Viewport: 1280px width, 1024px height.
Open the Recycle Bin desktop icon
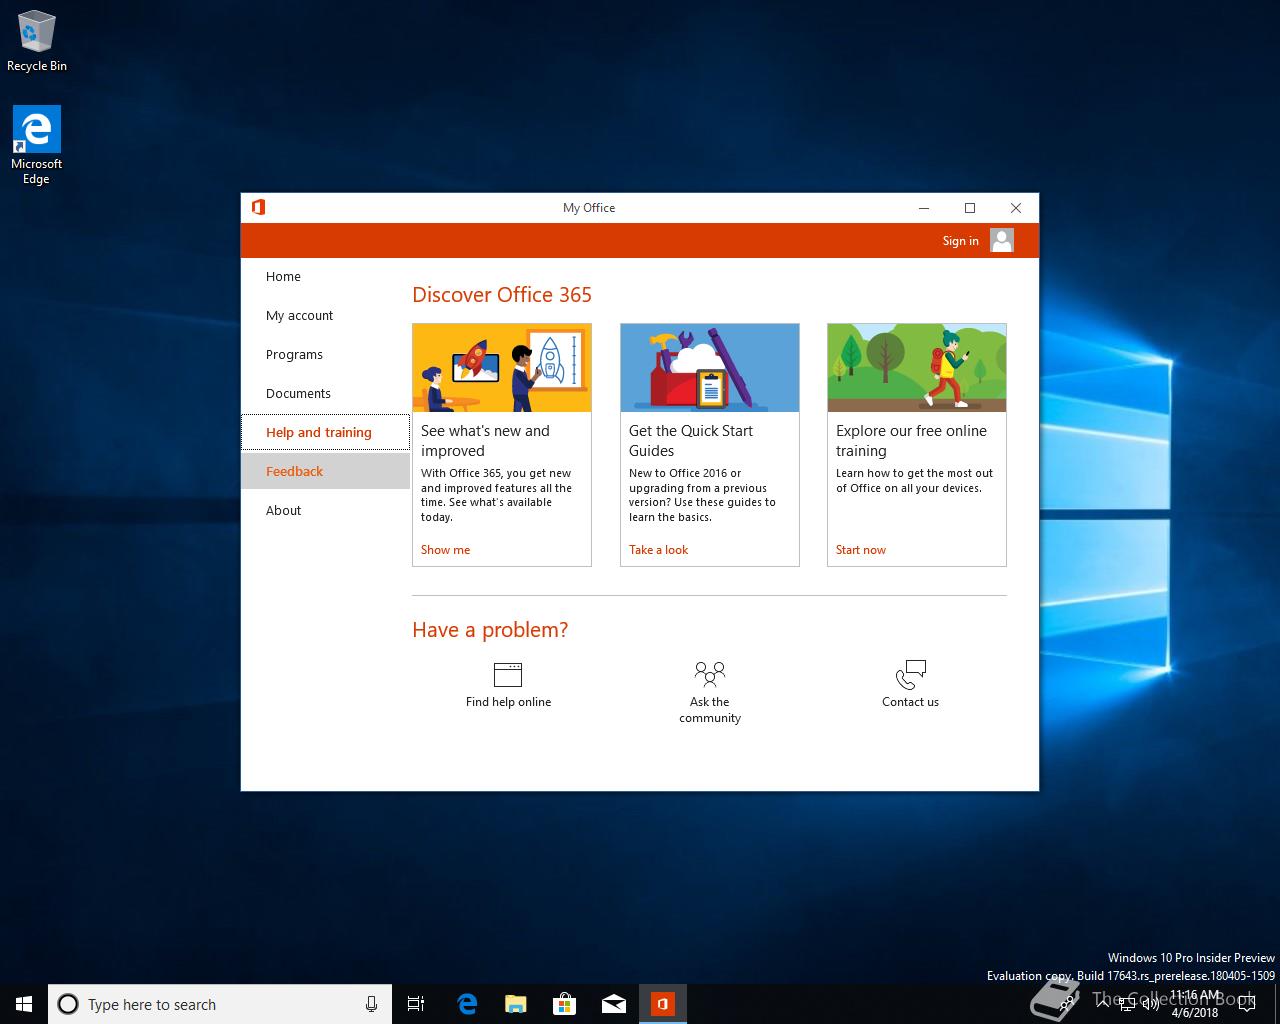(37, 42)
